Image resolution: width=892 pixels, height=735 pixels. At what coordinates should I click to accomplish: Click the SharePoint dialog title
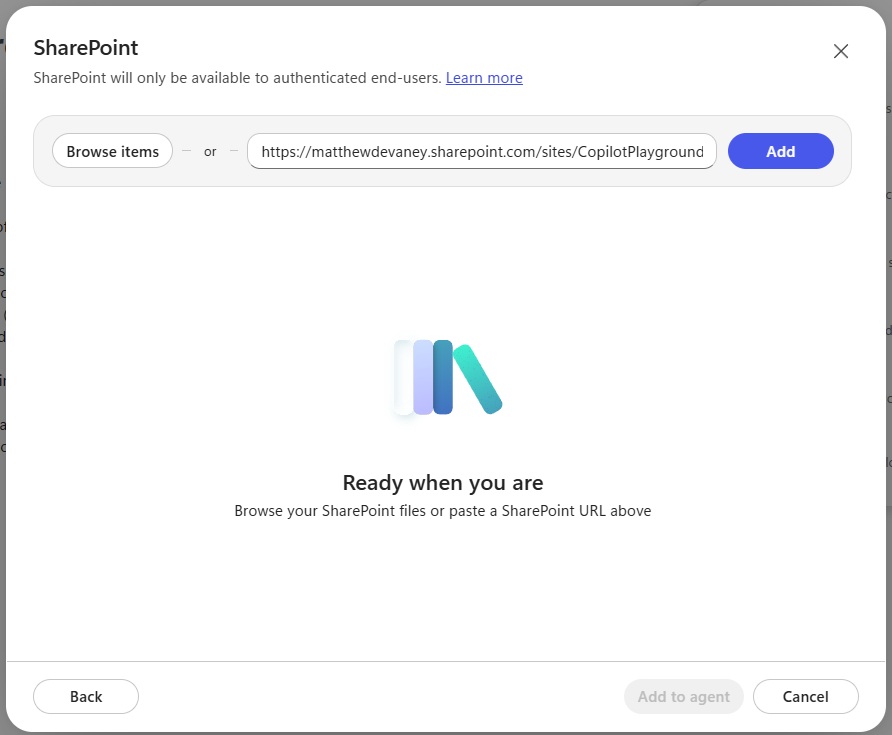click(x=86, y=48)
